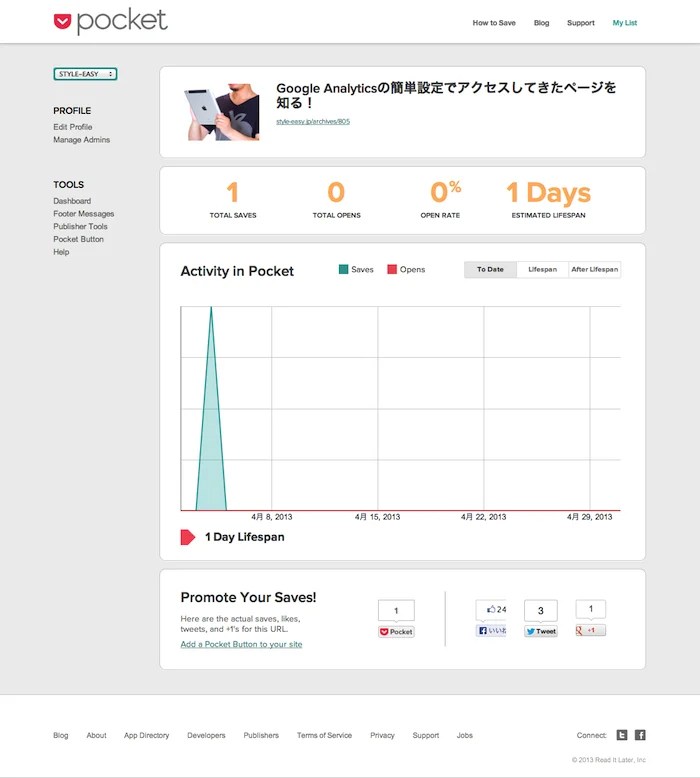Click the Google +1 count bubble
The image size is (700, 778).
pos(590,609)
